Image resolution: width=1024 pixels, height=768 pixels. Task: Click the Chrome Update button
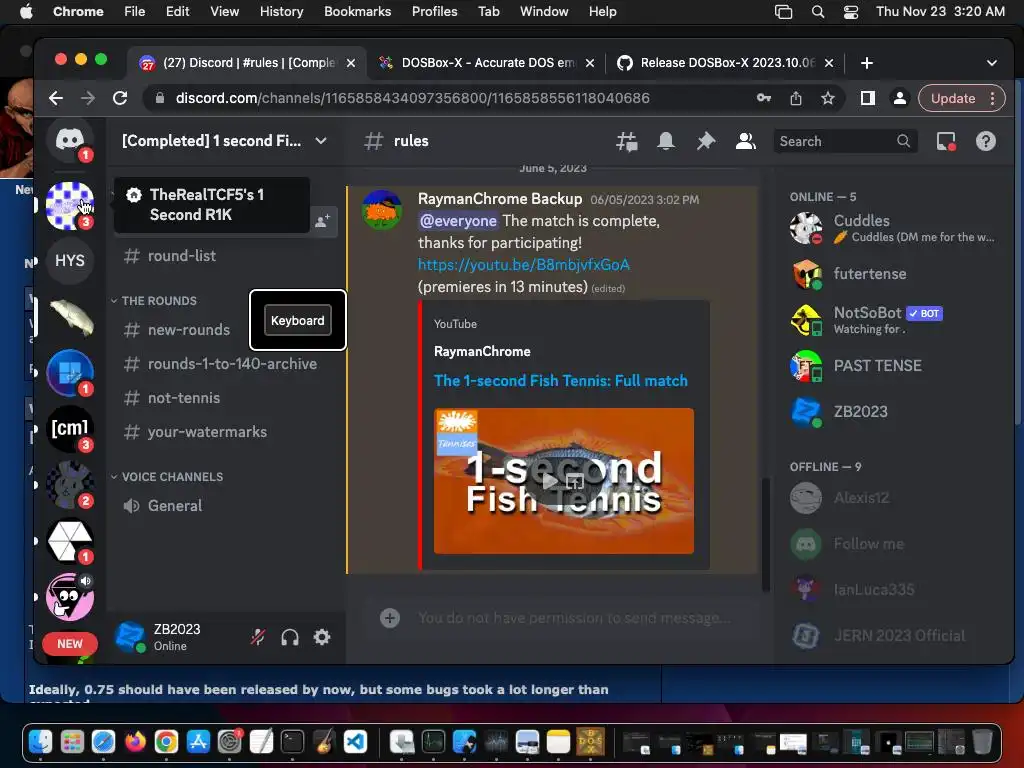pyautogui.click(x=961, y=98)
